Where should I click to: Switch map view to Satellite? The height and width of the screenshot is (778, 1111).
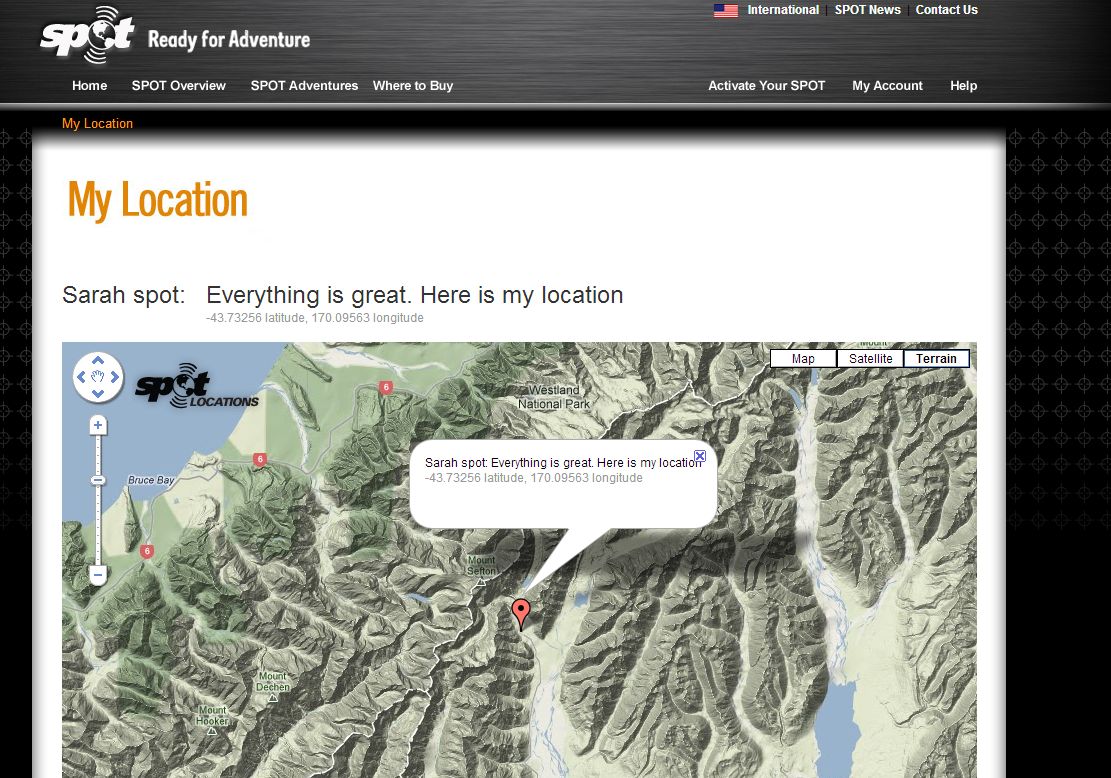(x=870, y=359)
